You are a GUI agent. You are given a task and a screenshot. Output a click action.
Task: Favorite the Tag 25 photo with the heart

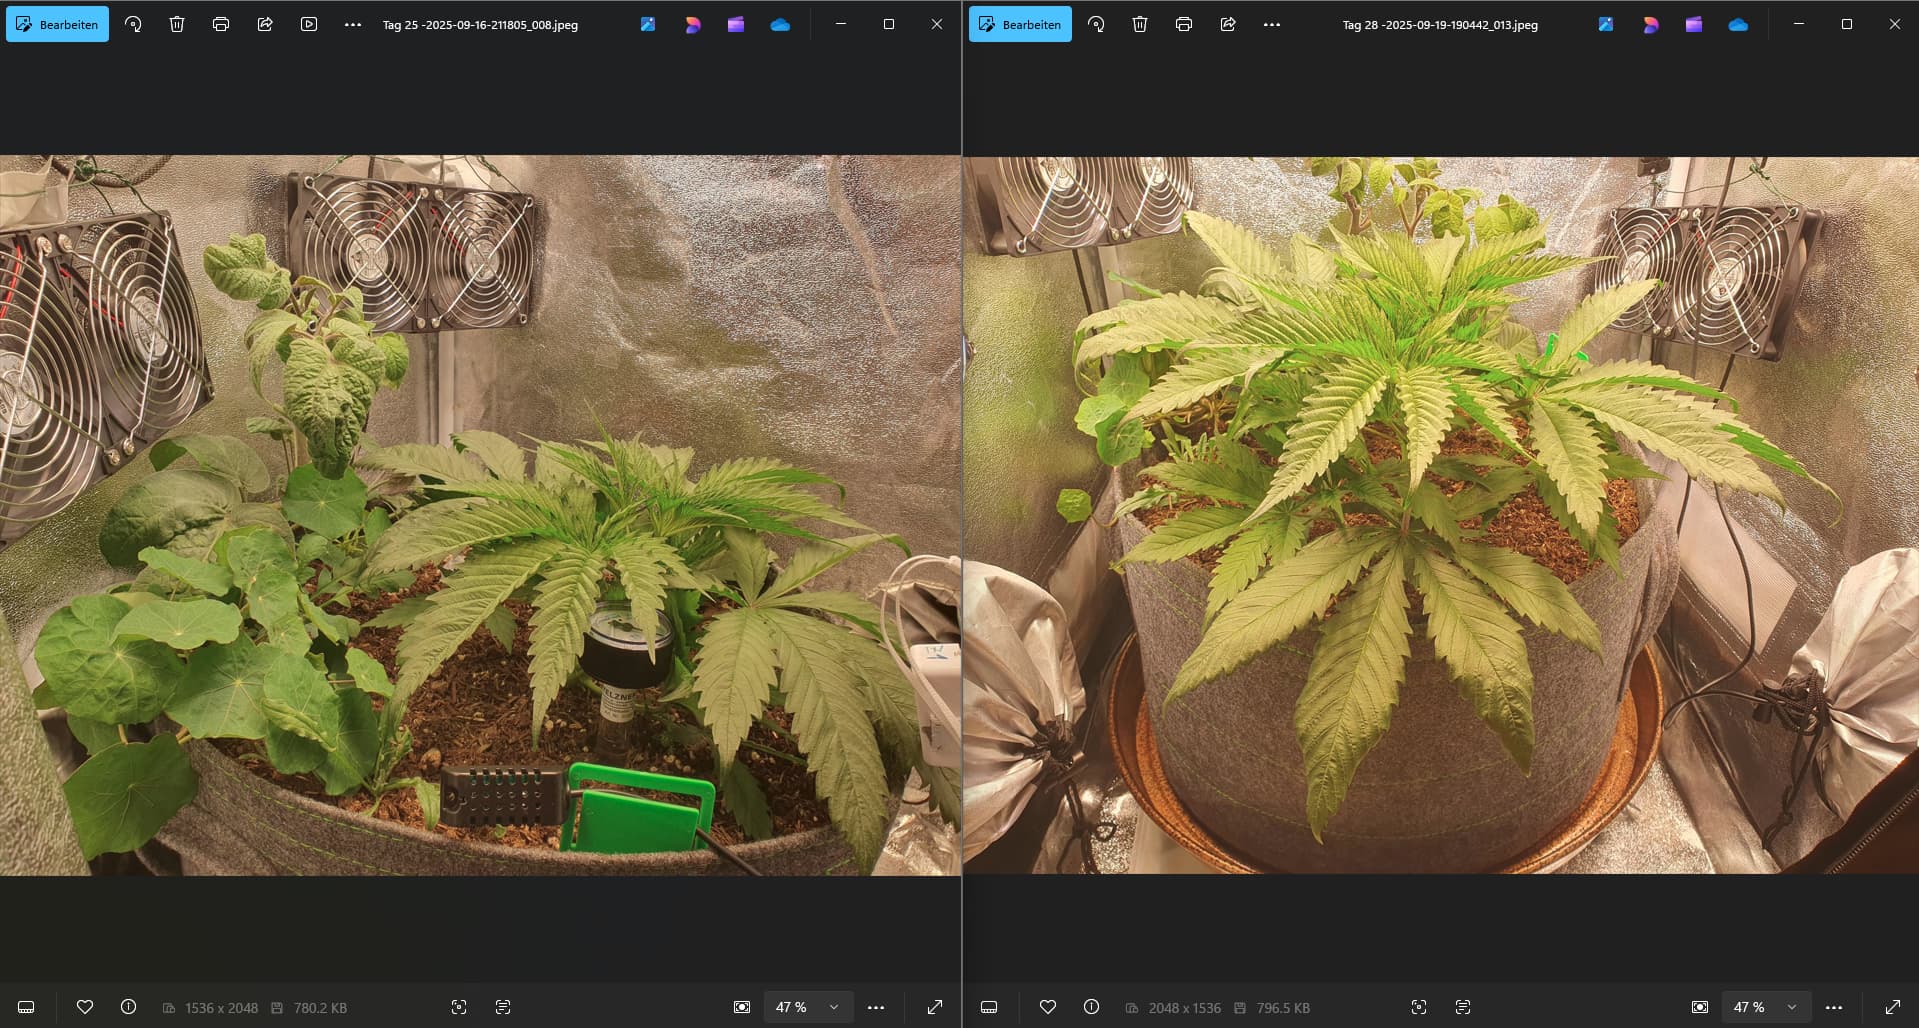coord(85,1007)
